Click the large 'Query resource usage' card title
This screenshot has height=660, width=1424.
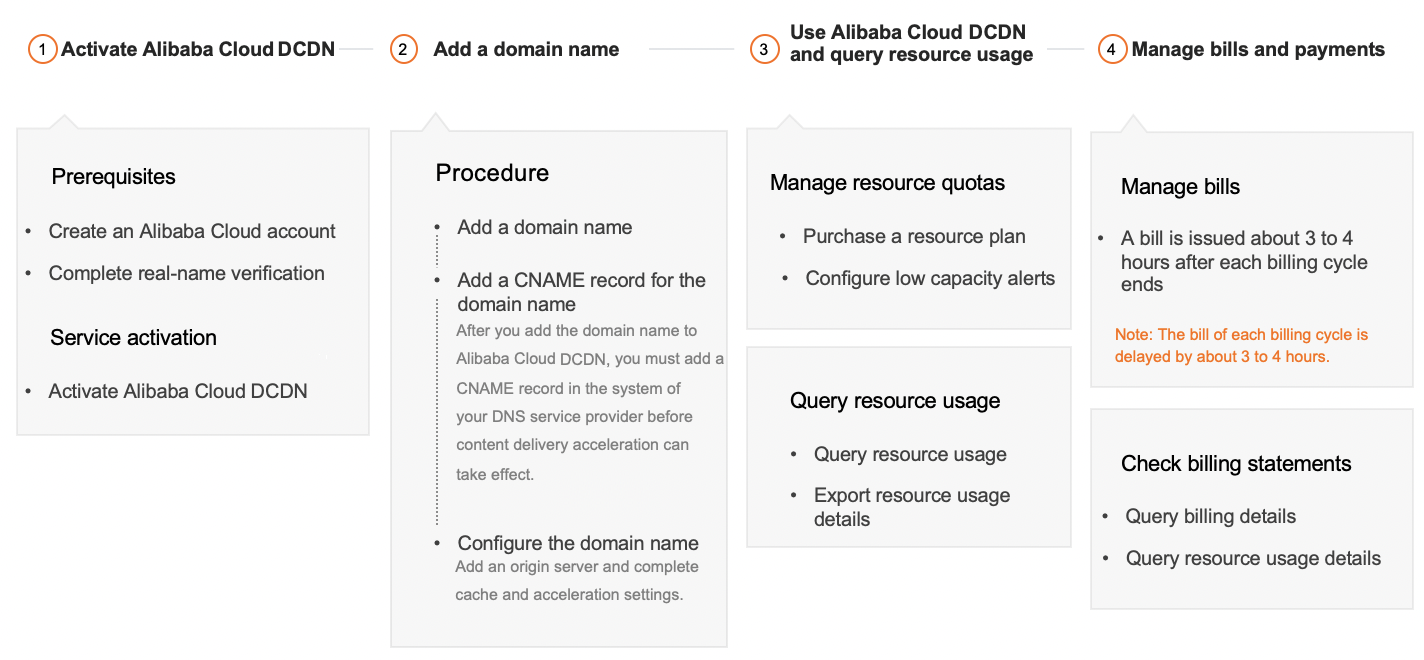click(895, 401)
